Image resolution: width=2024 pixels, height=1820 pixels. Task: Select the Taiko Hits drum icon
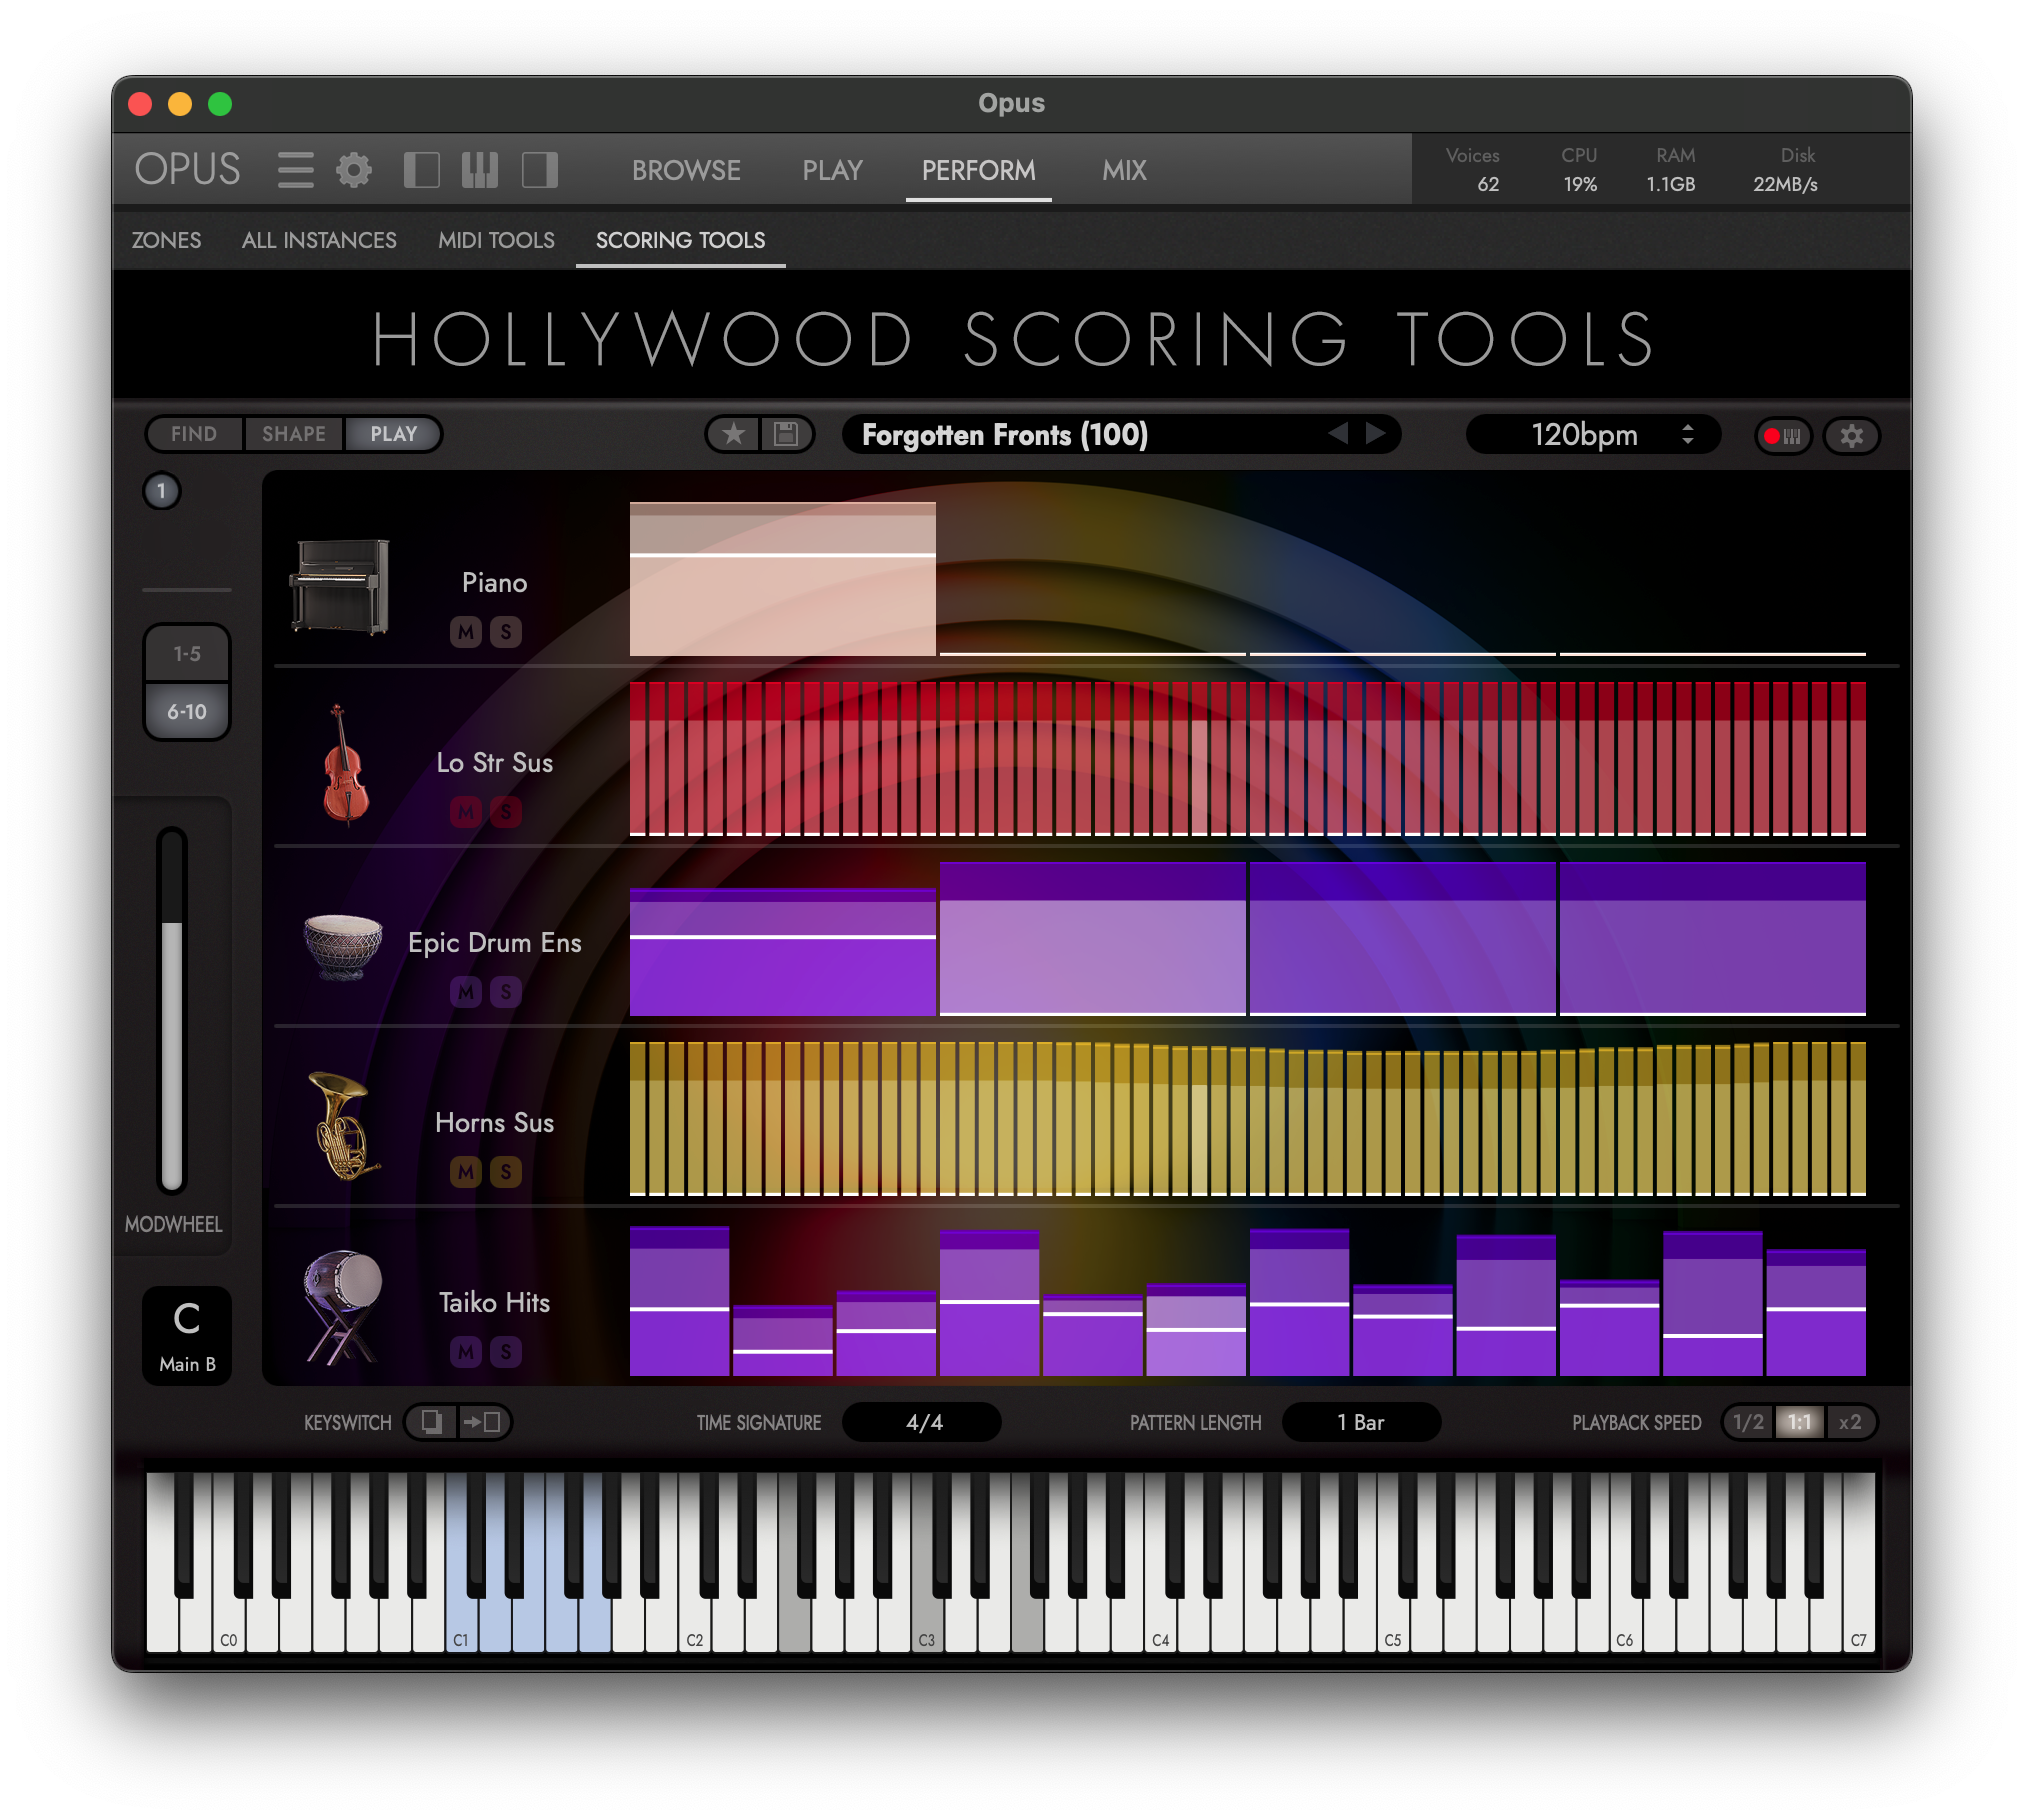pos(342,1306)
